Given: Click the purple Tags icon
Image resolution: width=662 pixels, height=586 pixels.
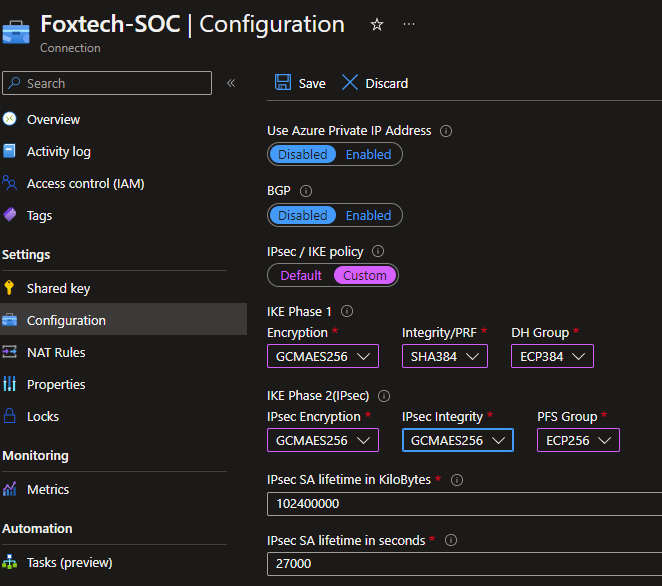Looking at the screenshot, I should tap(10, 215).
